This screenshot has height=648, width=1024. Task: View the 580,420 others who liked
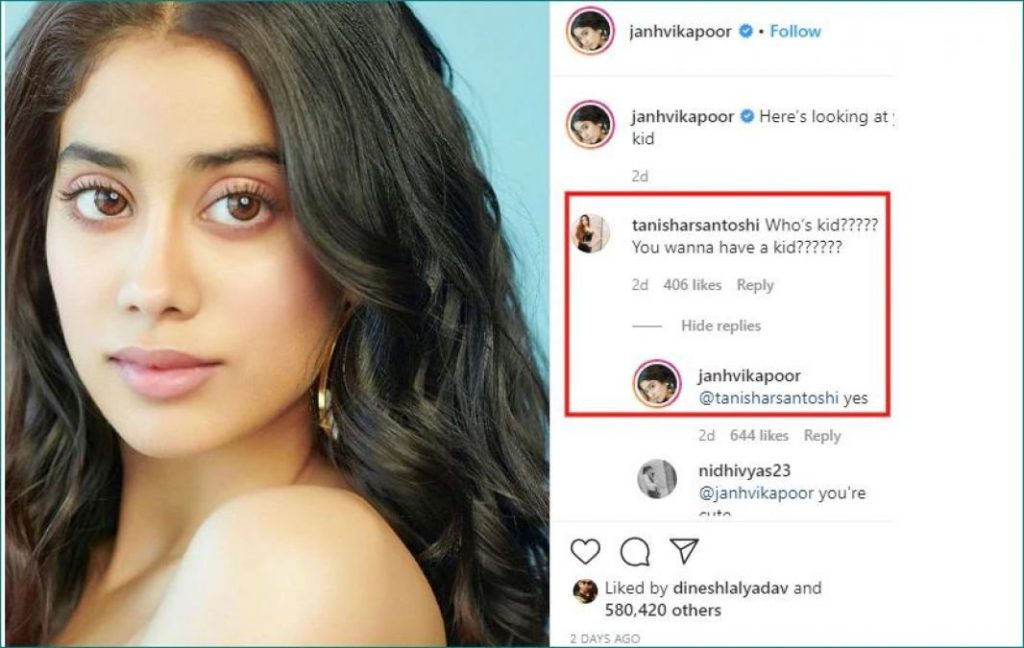662,609
